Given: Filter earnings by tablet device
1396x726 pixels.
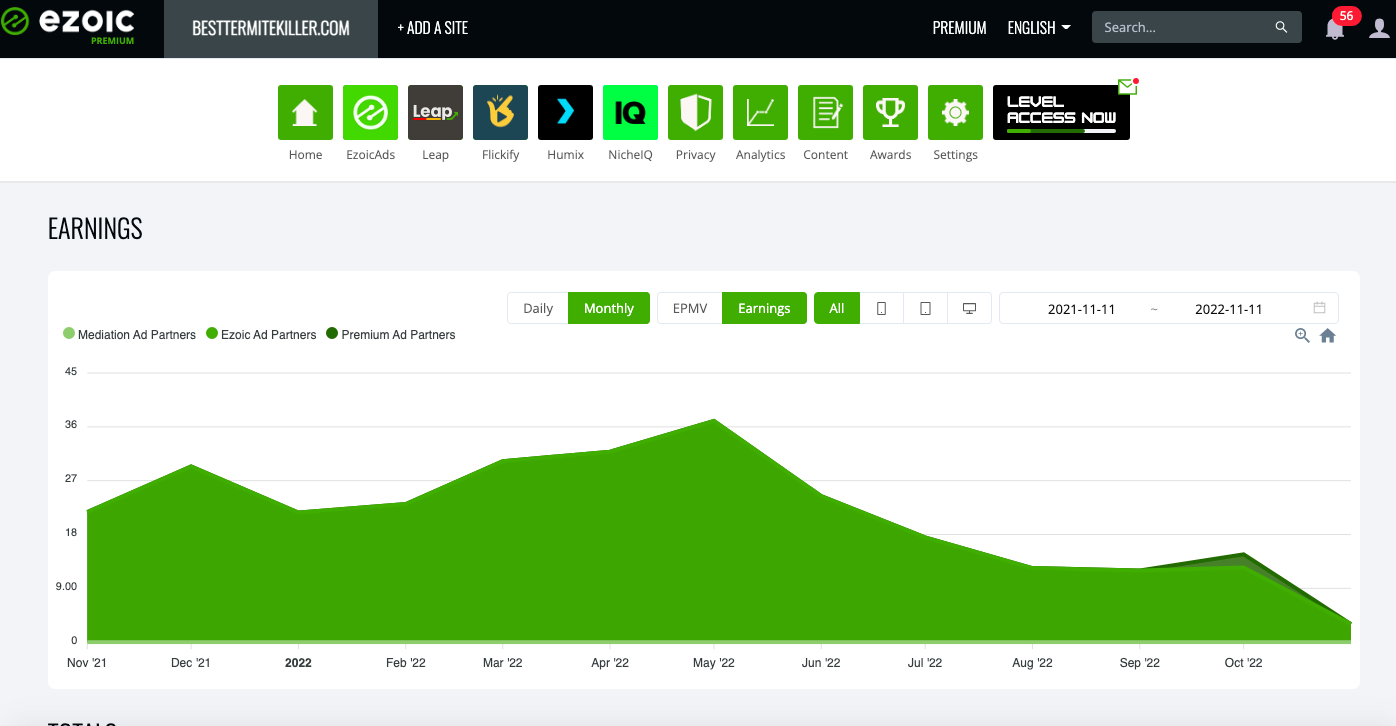Looking at the screenshot, I should point(925,308).
